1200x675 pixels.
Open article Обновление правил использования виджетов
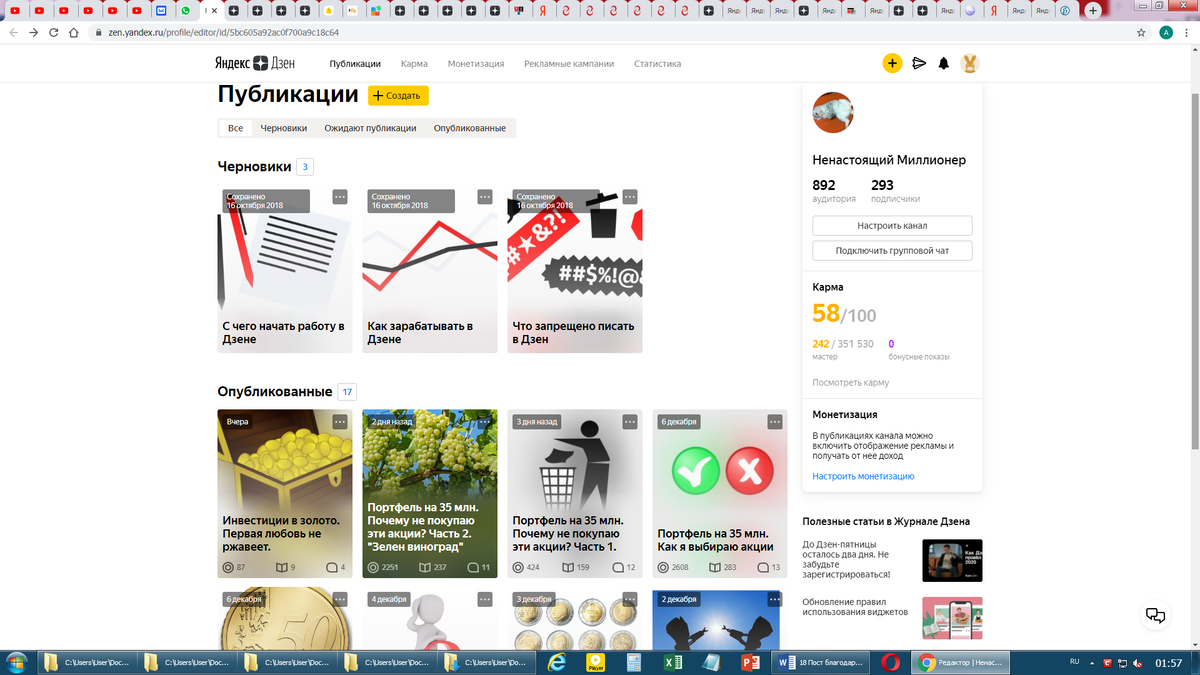[892, 617]
